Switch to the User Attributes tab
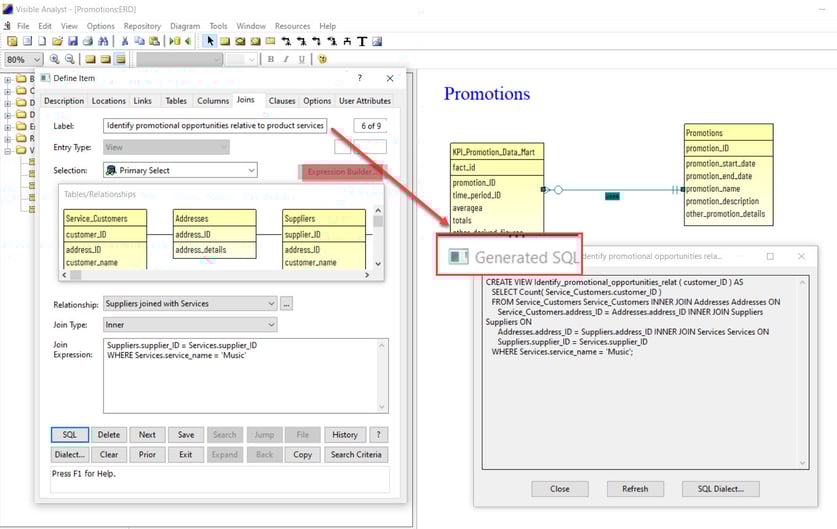The height and width of the screenshot is (529, 837). pos(365,100)
